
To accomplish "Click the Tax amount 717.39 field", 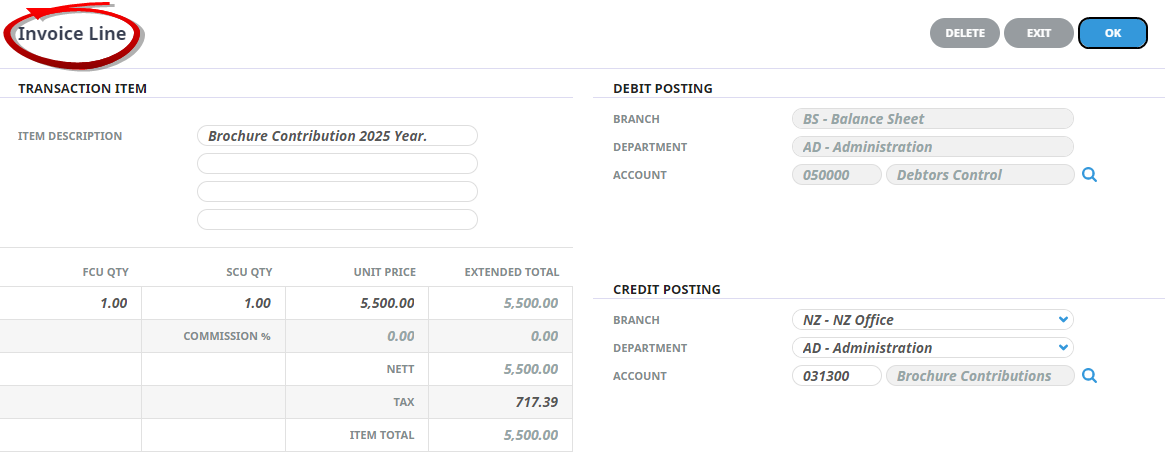I will [502, 402].
